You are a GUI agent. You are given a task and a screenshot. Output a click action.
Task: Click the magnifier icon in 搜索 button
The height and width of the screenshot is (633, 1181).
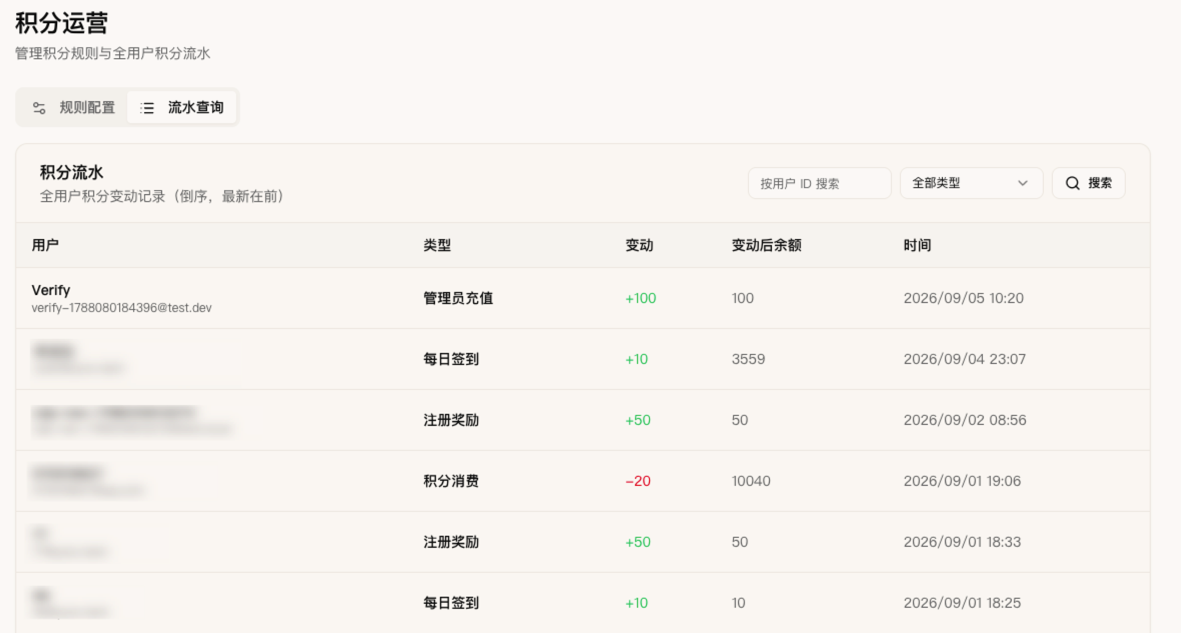coord(1073,183)
